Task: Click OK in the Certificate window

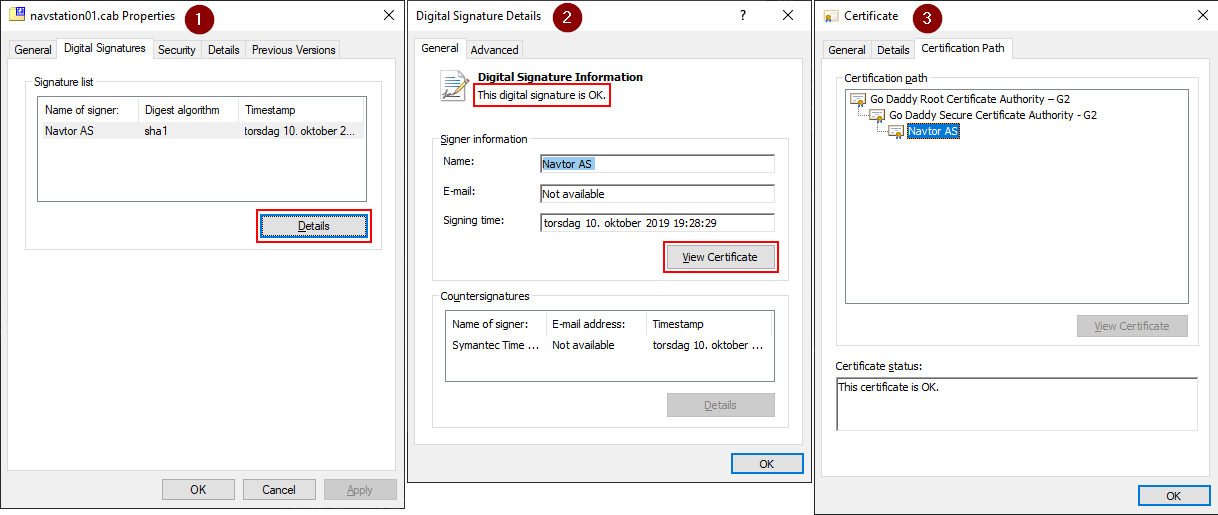Action: tap(1174, 496)
